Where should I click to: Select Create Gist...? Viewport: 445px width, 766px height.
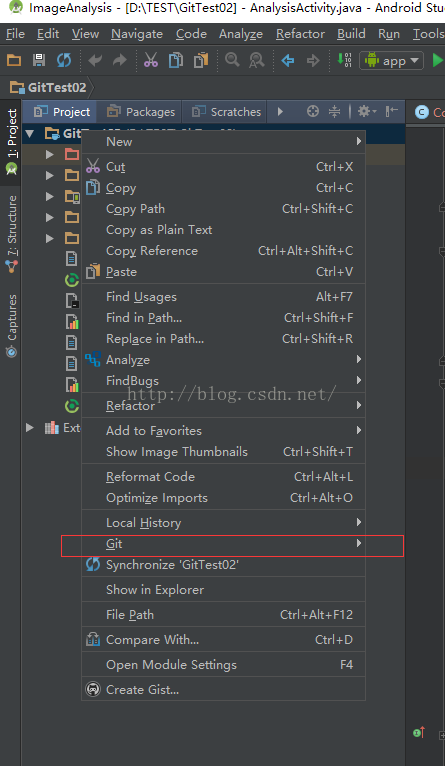[223, 689]
